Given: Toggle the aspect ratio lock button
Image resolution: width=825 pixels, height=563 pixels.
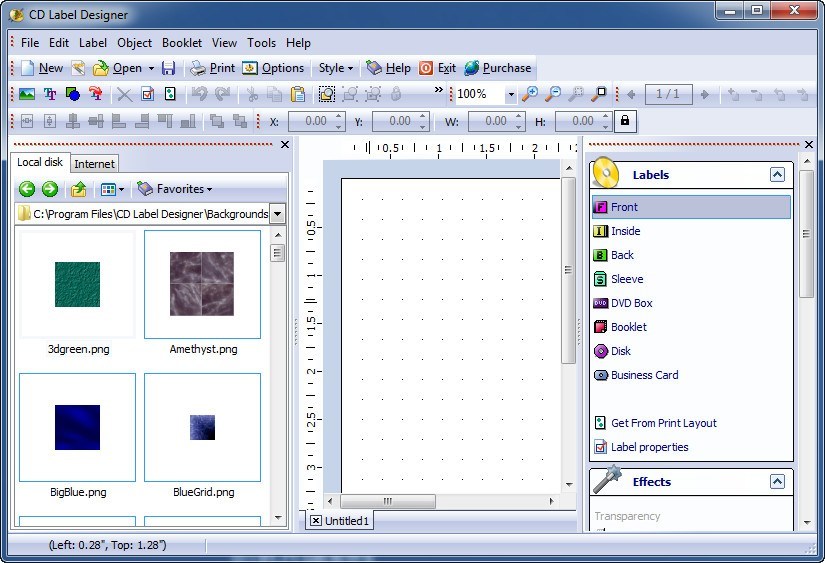Looking at the screenshot, I should (625, 121).
